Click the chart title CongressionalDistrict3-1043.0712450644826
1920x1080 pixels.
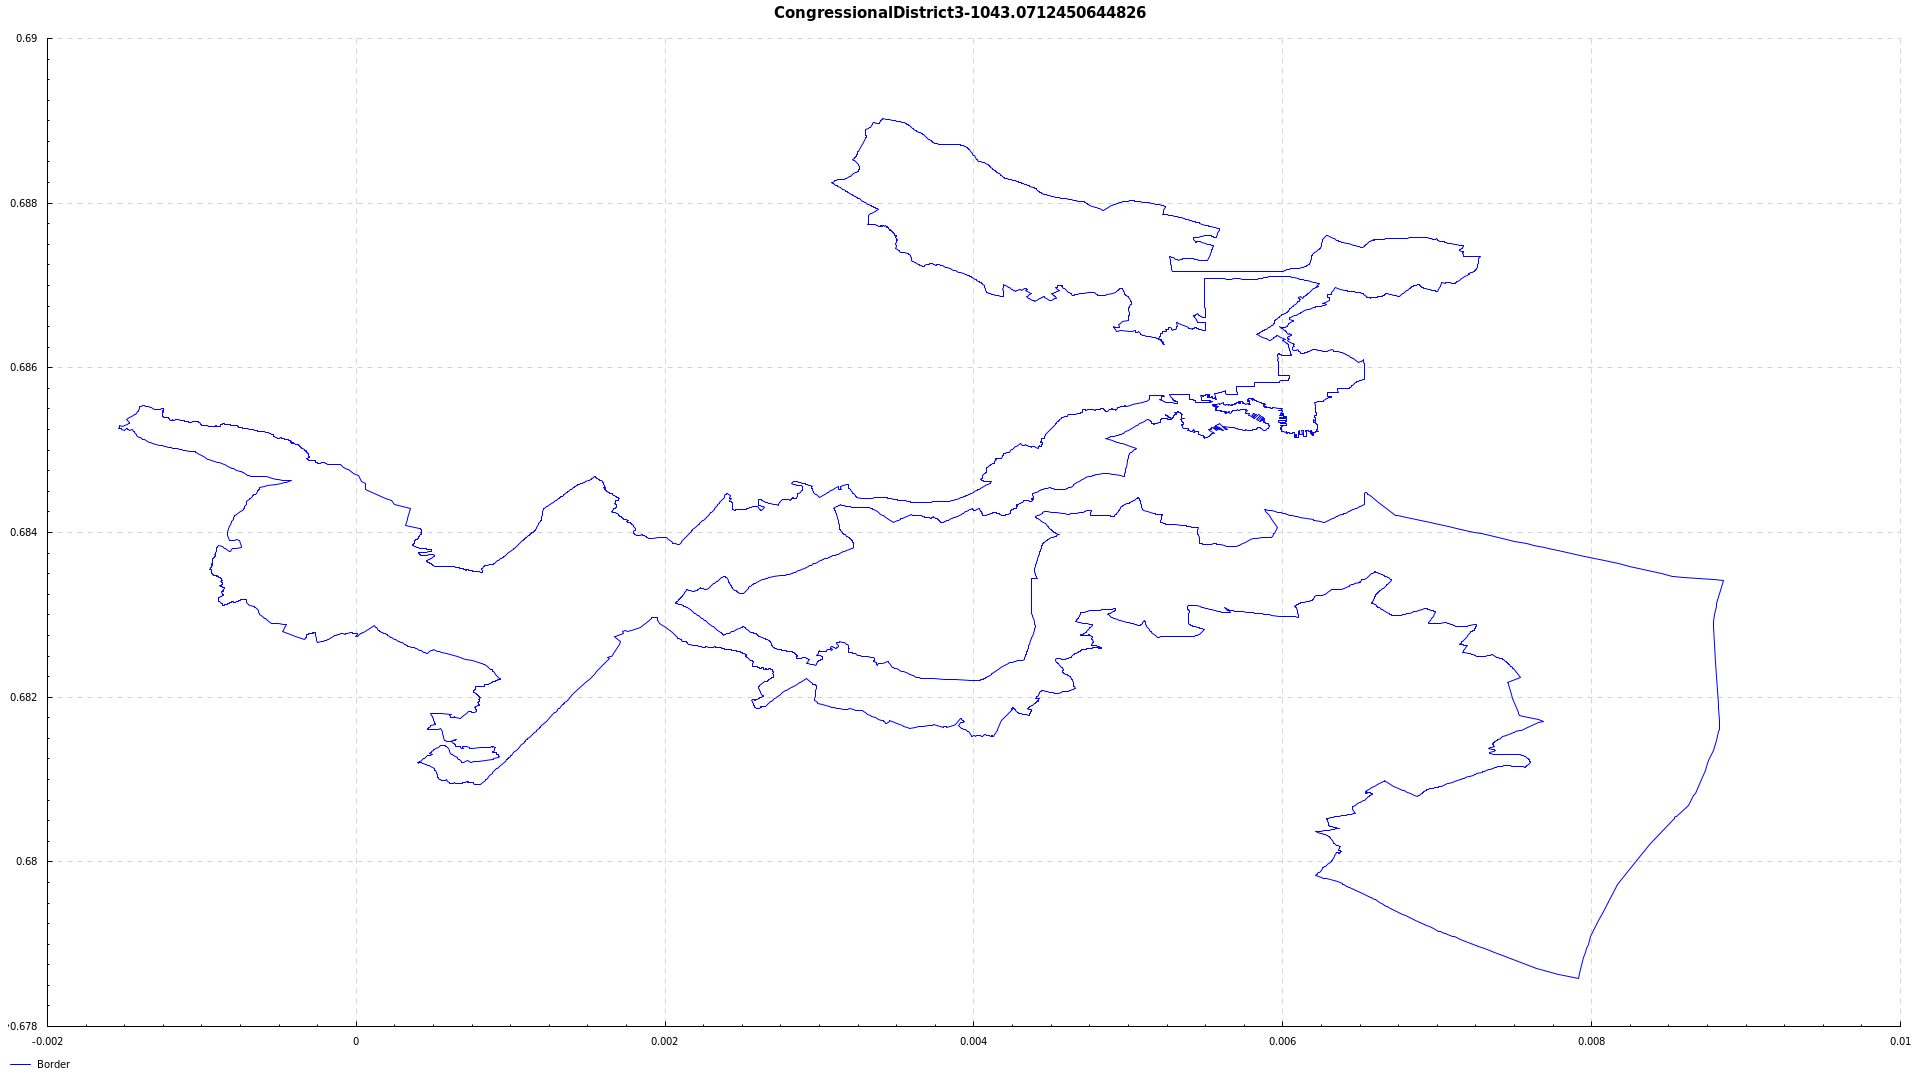click(x=959, y=13)
